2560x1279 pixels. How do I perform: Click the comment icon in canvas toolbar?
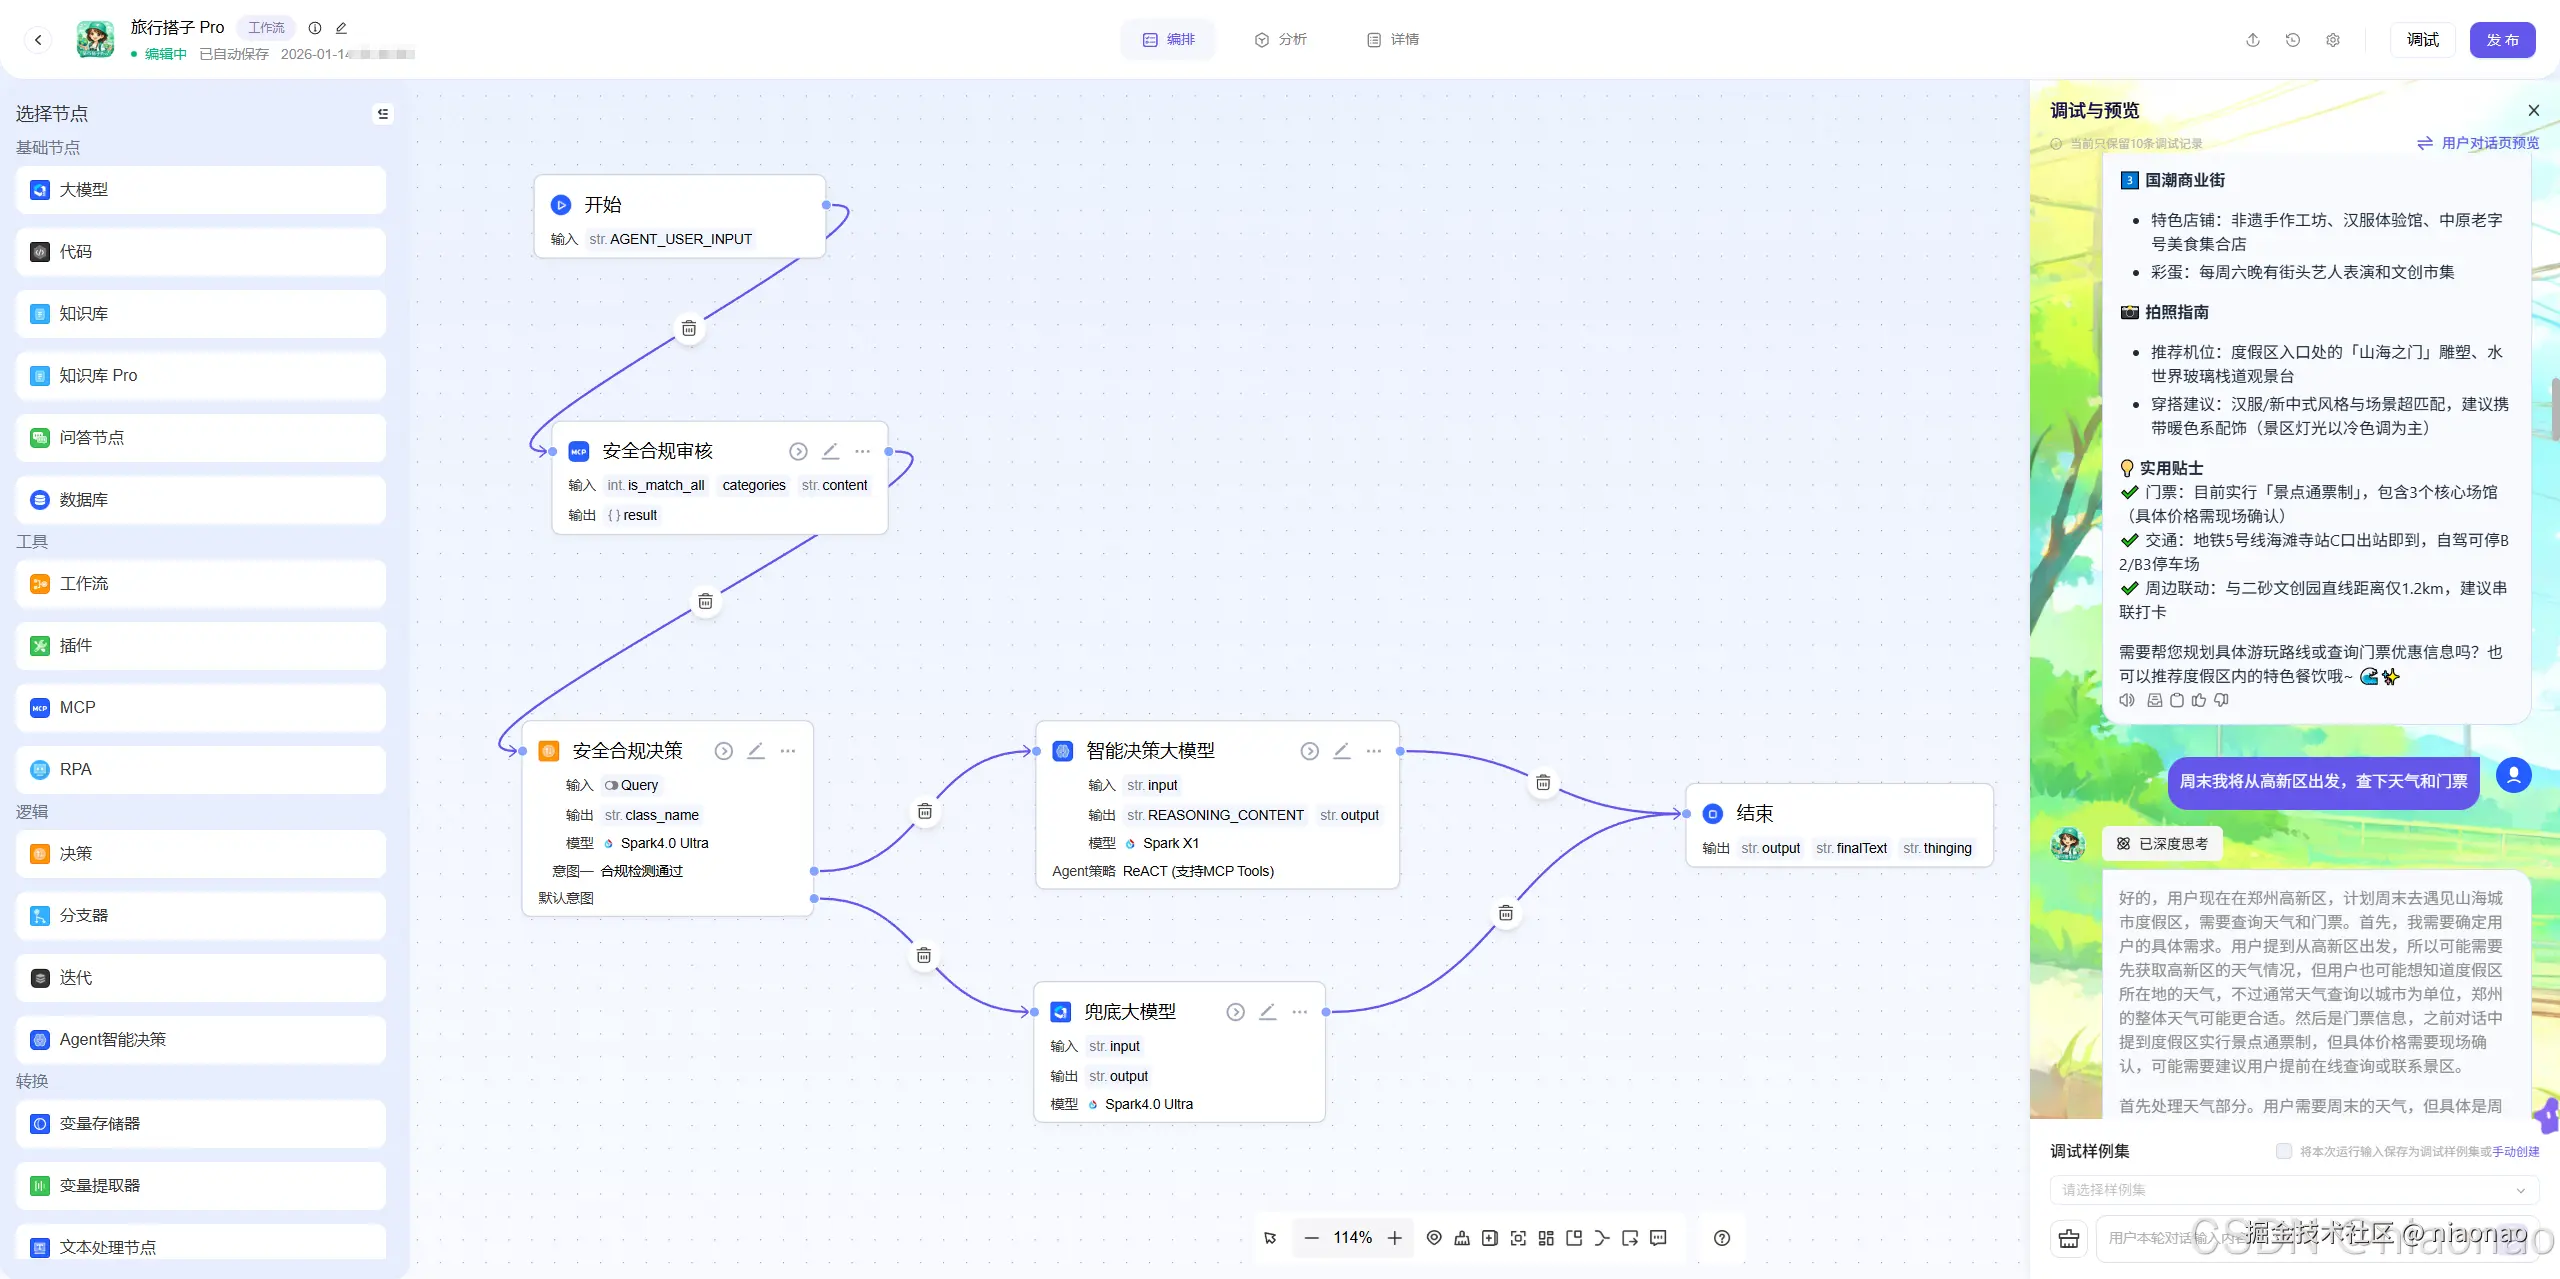coord(1658,1238)
